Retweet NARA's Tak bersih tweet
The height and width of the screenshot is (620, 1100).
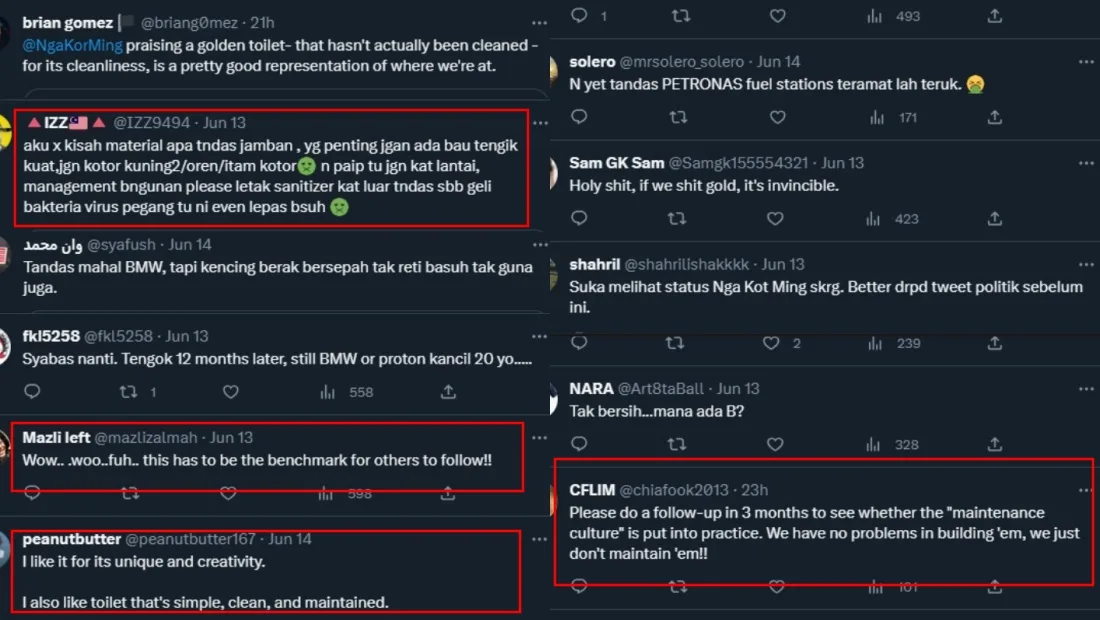coord(679,444)
